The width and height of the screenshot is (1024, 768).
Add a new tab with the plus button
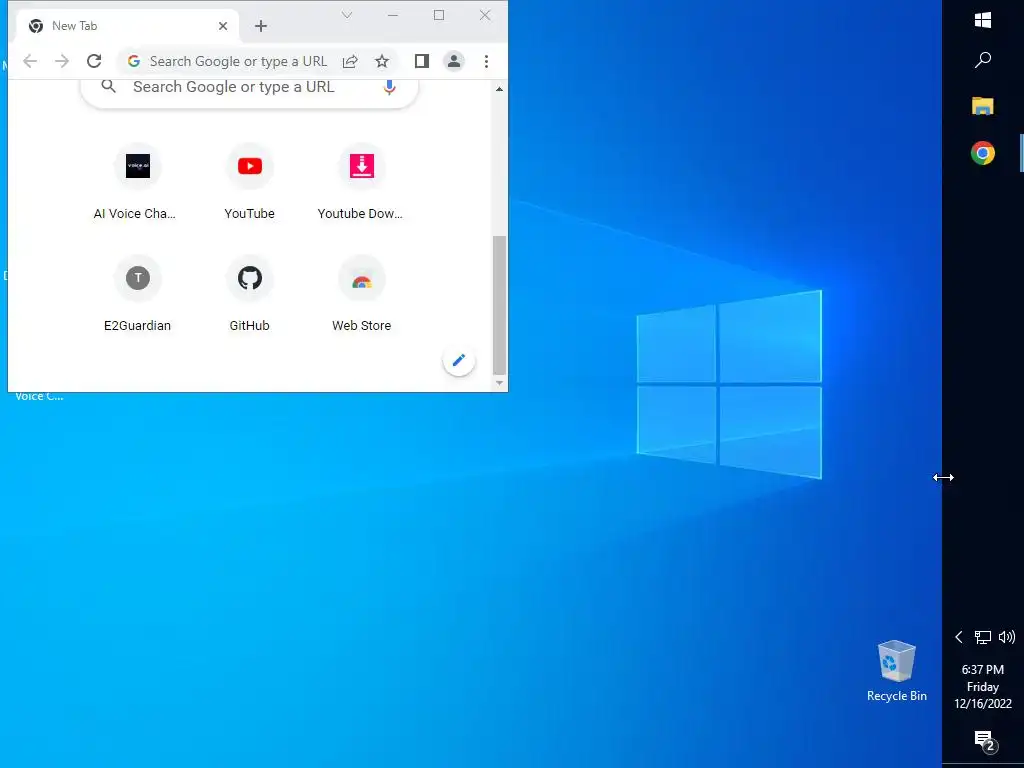pyautogui.click(x=261, y=26)
